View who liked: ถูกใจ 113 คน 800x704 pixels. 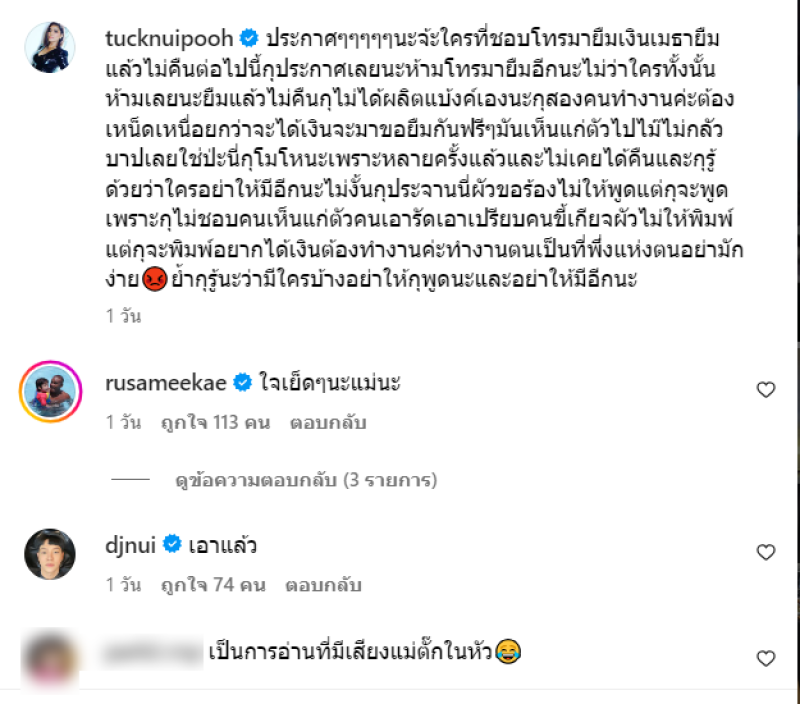pos(215,422)
